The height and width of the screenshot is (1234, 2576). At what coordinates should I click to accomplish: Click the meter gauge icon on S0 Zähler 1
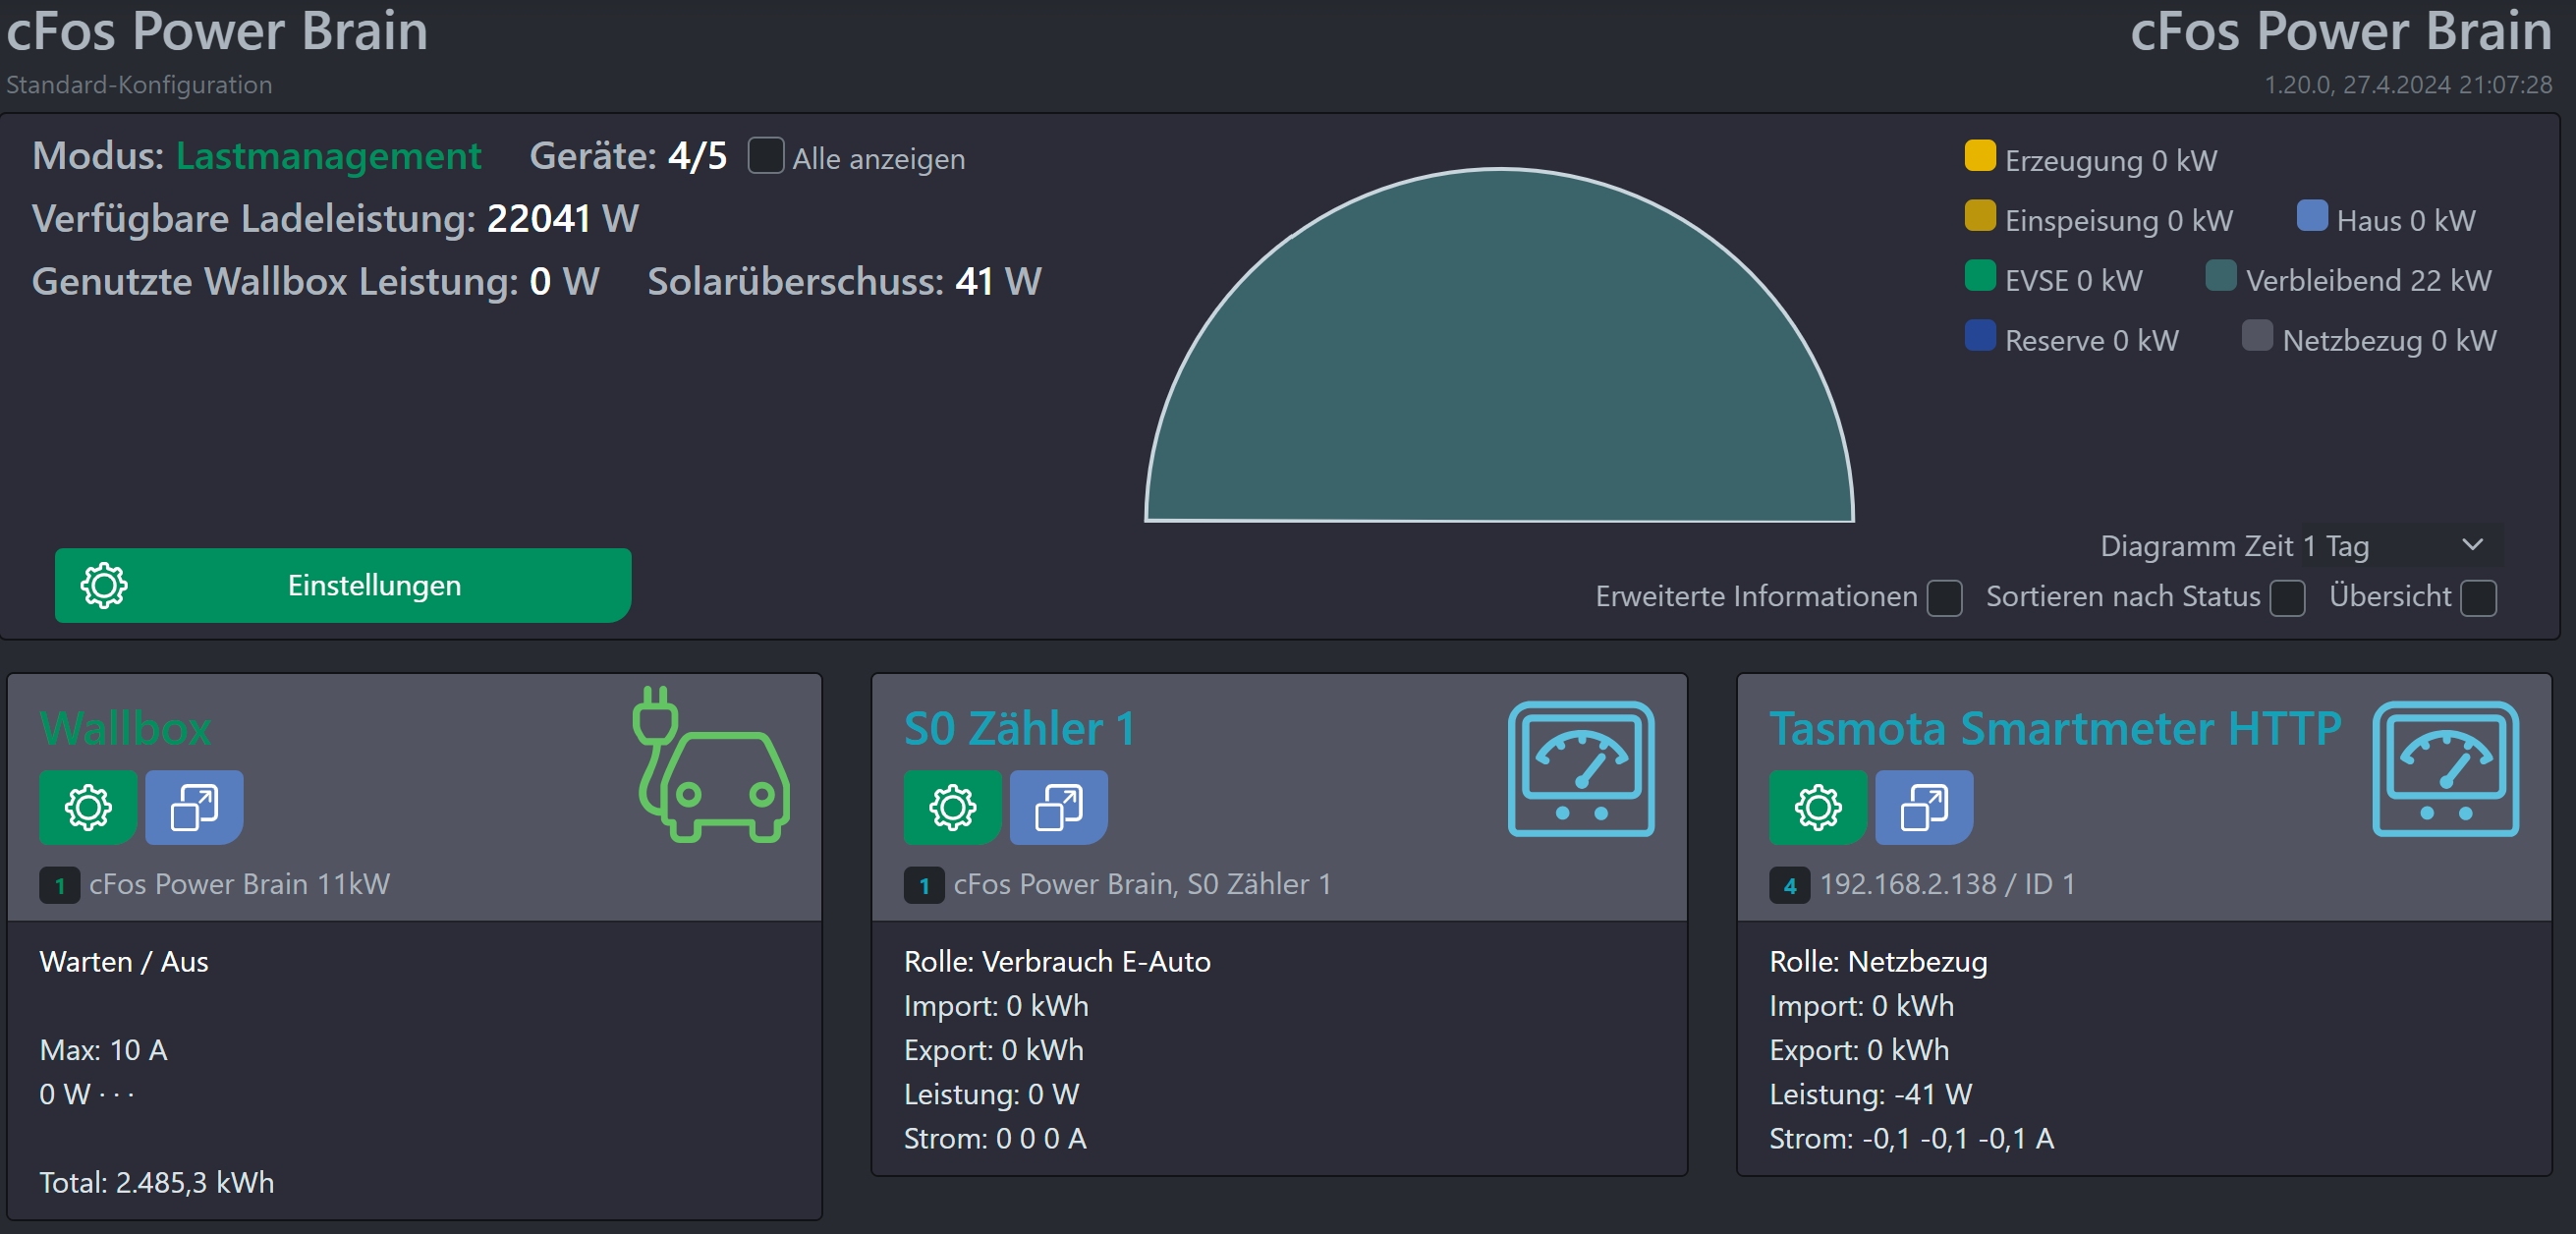(x=1581, y=768)
